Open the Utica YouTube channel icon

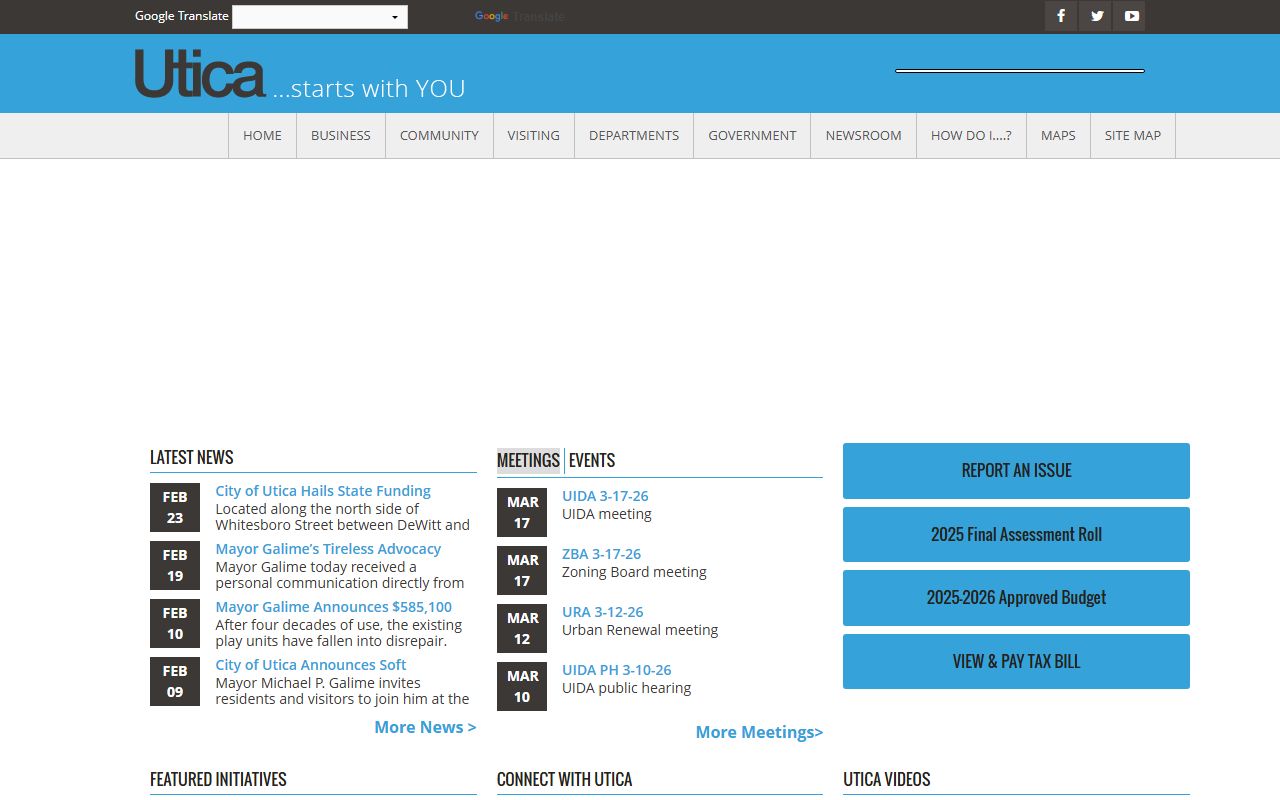tap(1130, 16)
